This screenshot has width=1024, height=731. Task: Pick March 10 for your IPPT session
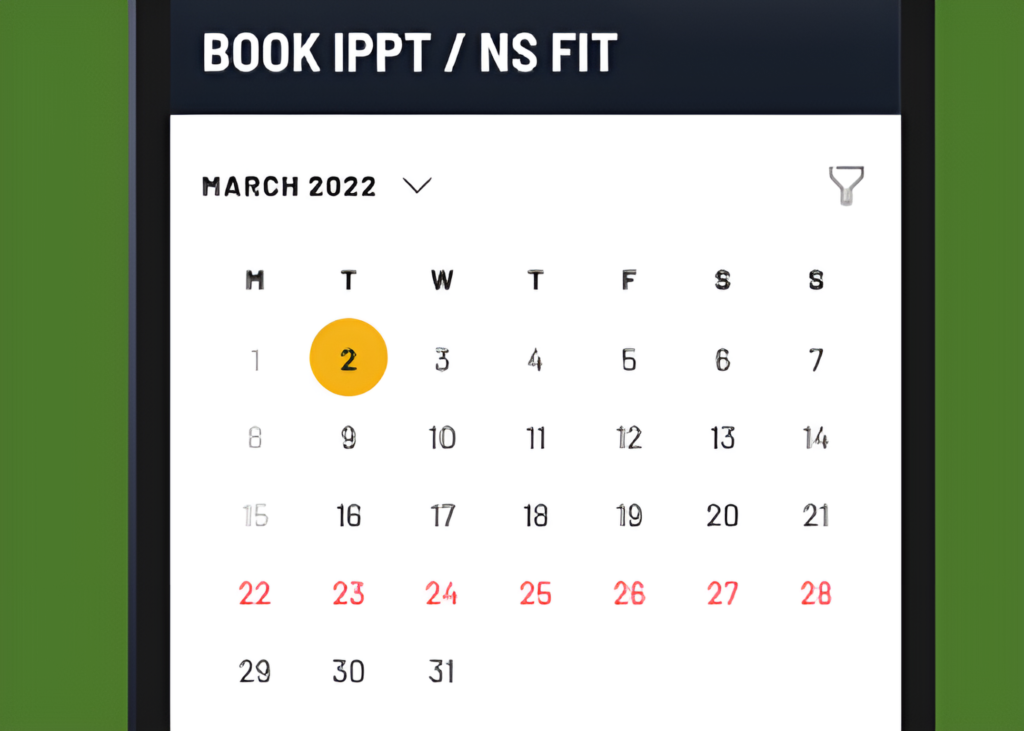441,437
